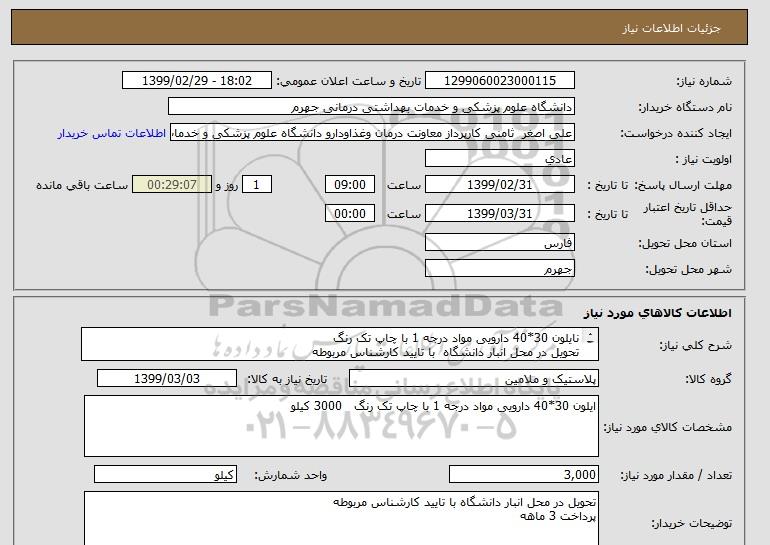Click the text ساعت باقی مانده

82,185
